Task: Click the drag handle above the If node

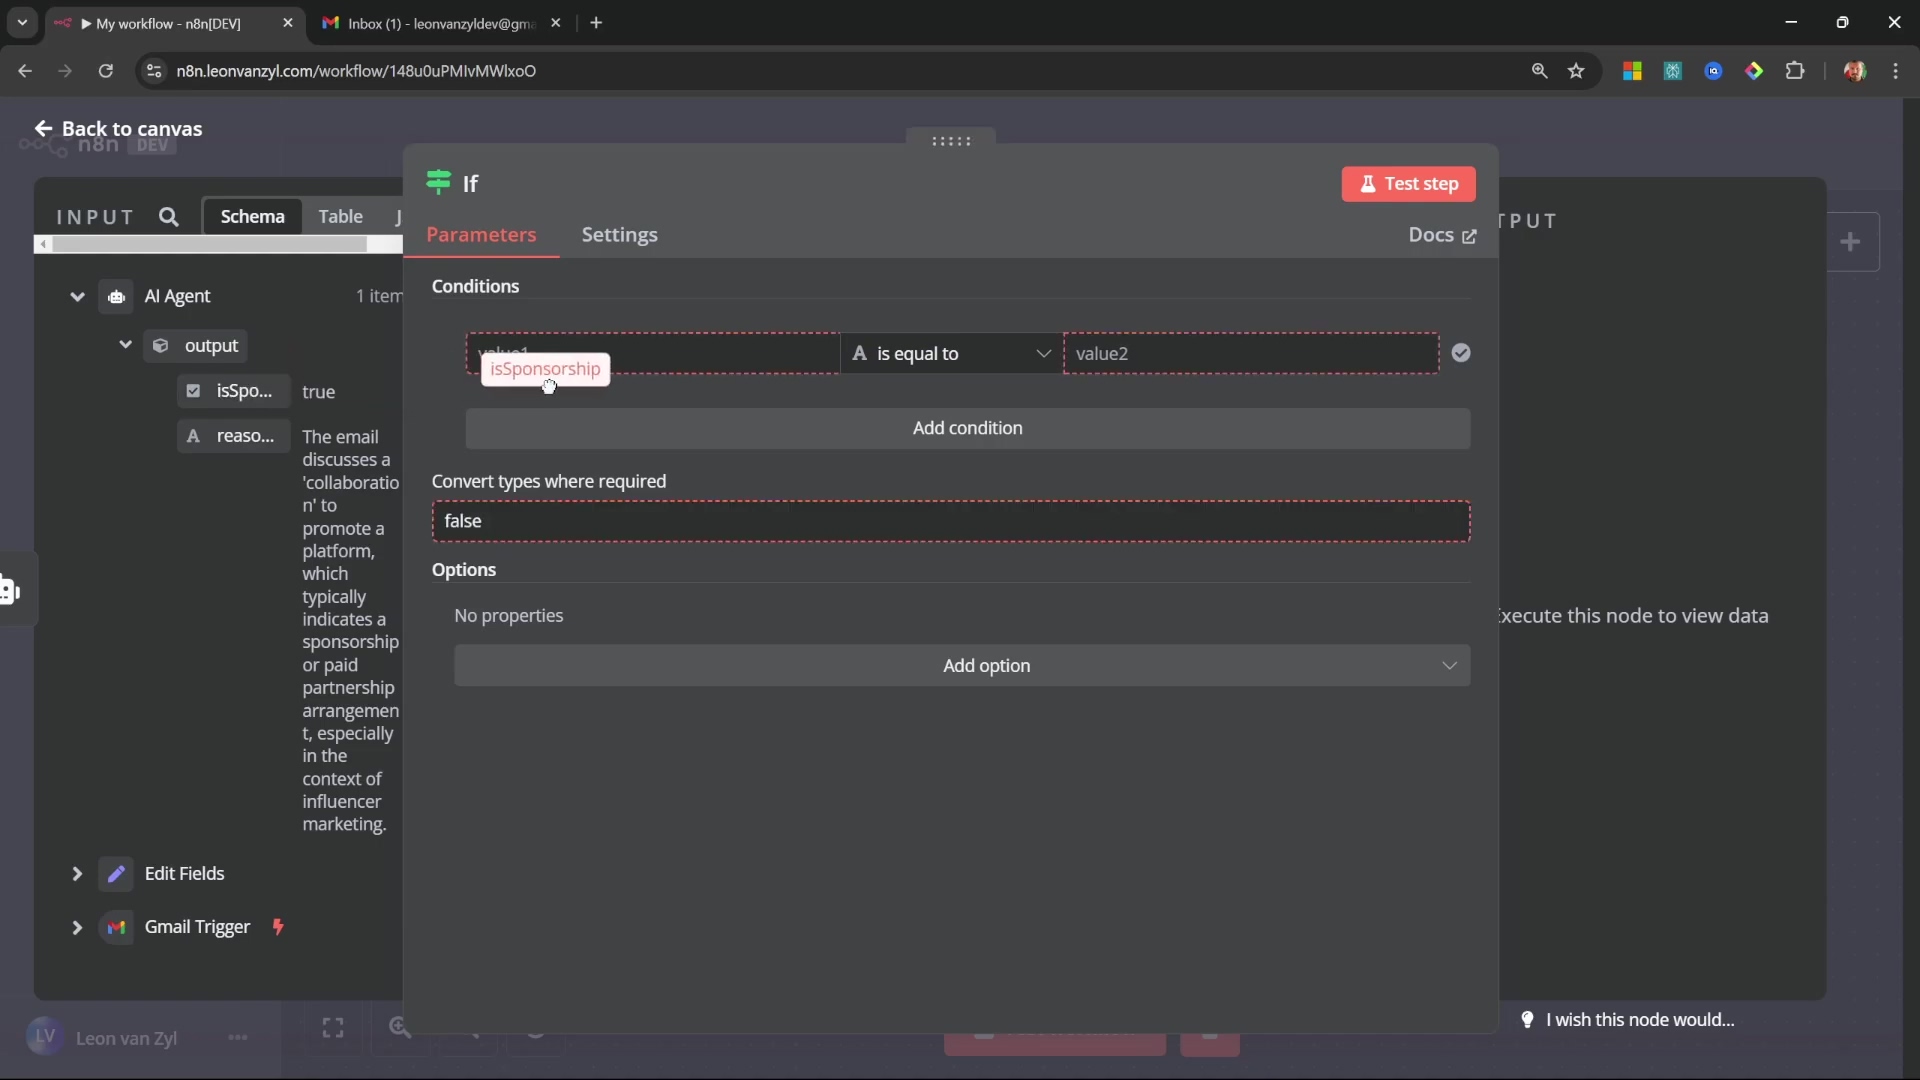Action: tap(951, 141)
